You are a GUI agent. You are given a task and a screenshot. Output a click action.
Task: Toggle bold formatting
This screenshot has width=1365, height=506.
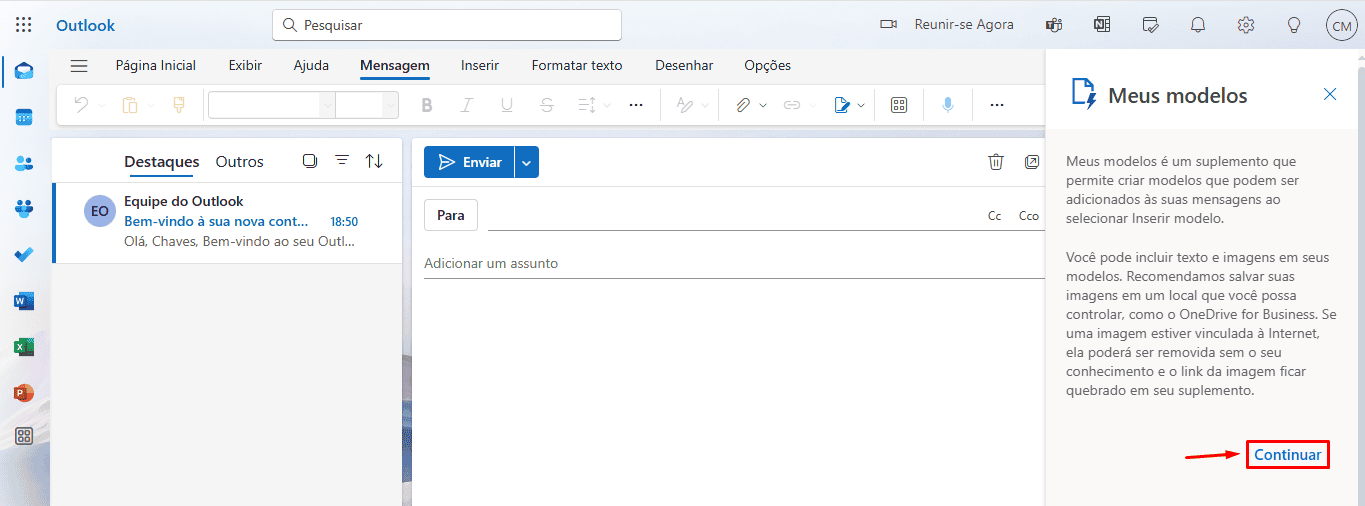[427, 105]
